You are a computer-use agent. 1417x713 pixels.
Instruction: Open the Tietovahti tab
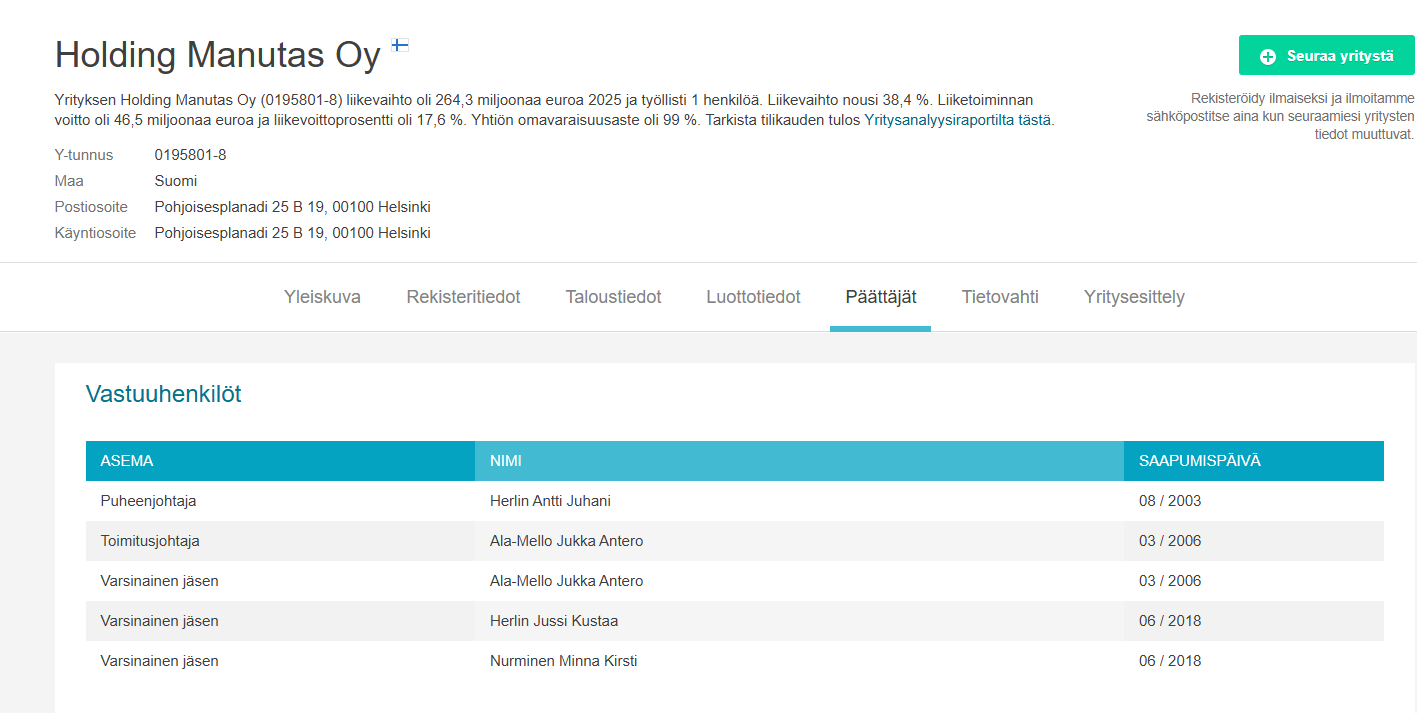(x=1000, y=297)
